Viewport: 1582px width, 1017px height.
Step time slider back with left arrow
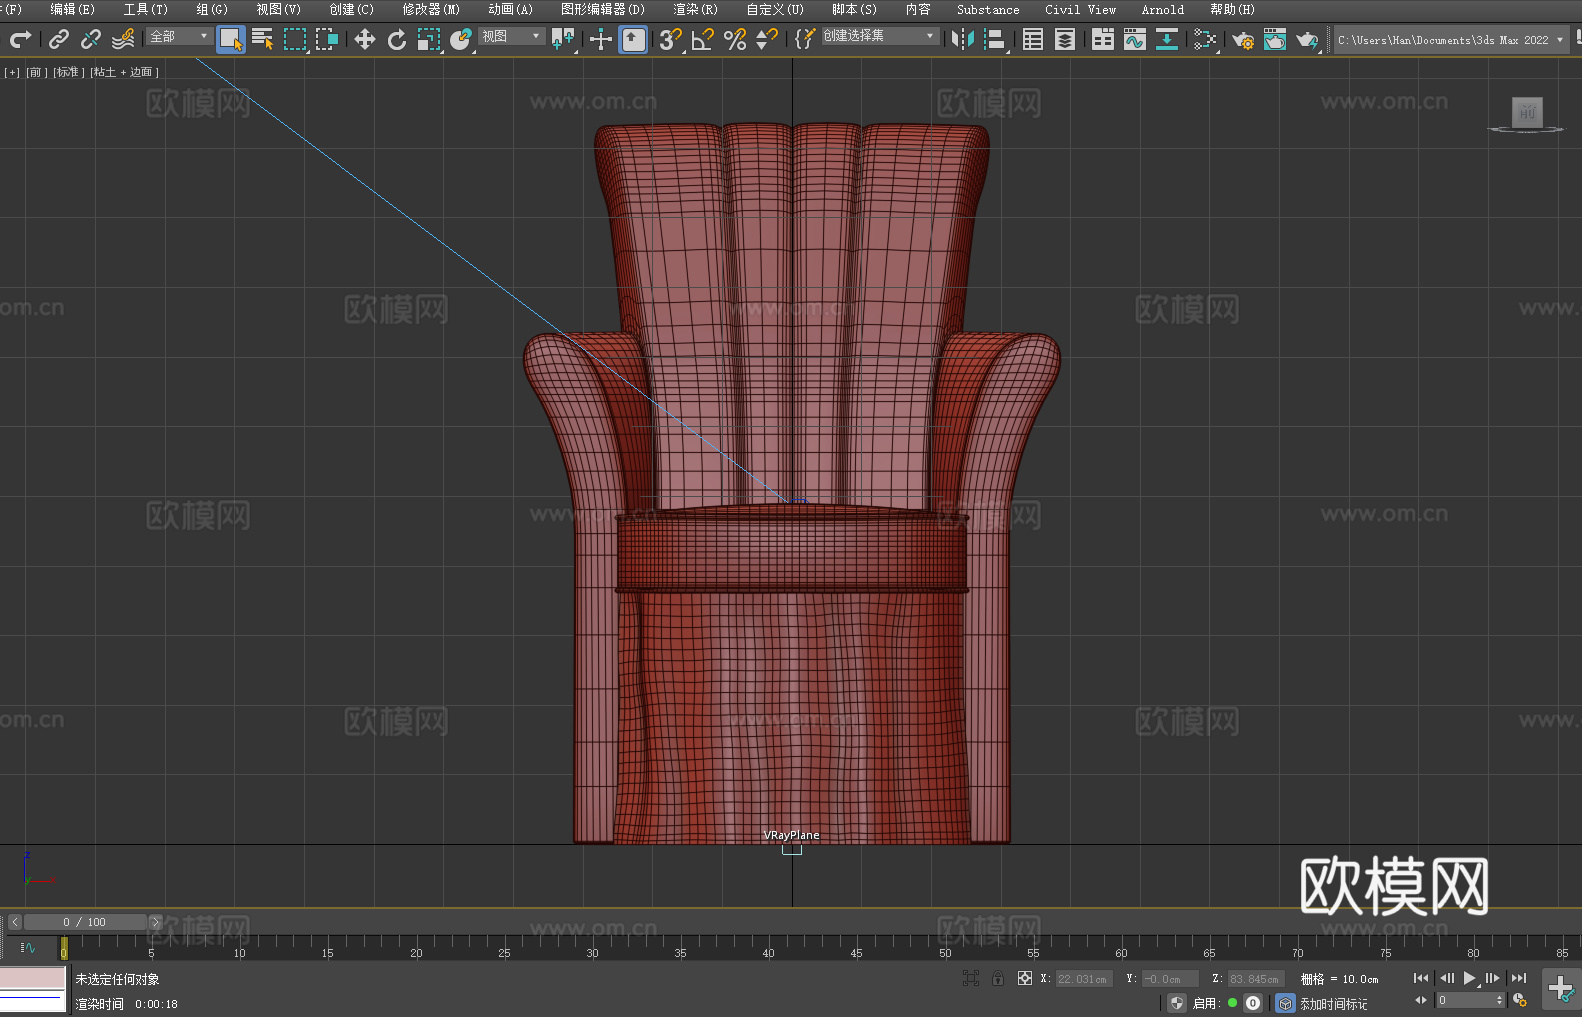tap(14, 922)
